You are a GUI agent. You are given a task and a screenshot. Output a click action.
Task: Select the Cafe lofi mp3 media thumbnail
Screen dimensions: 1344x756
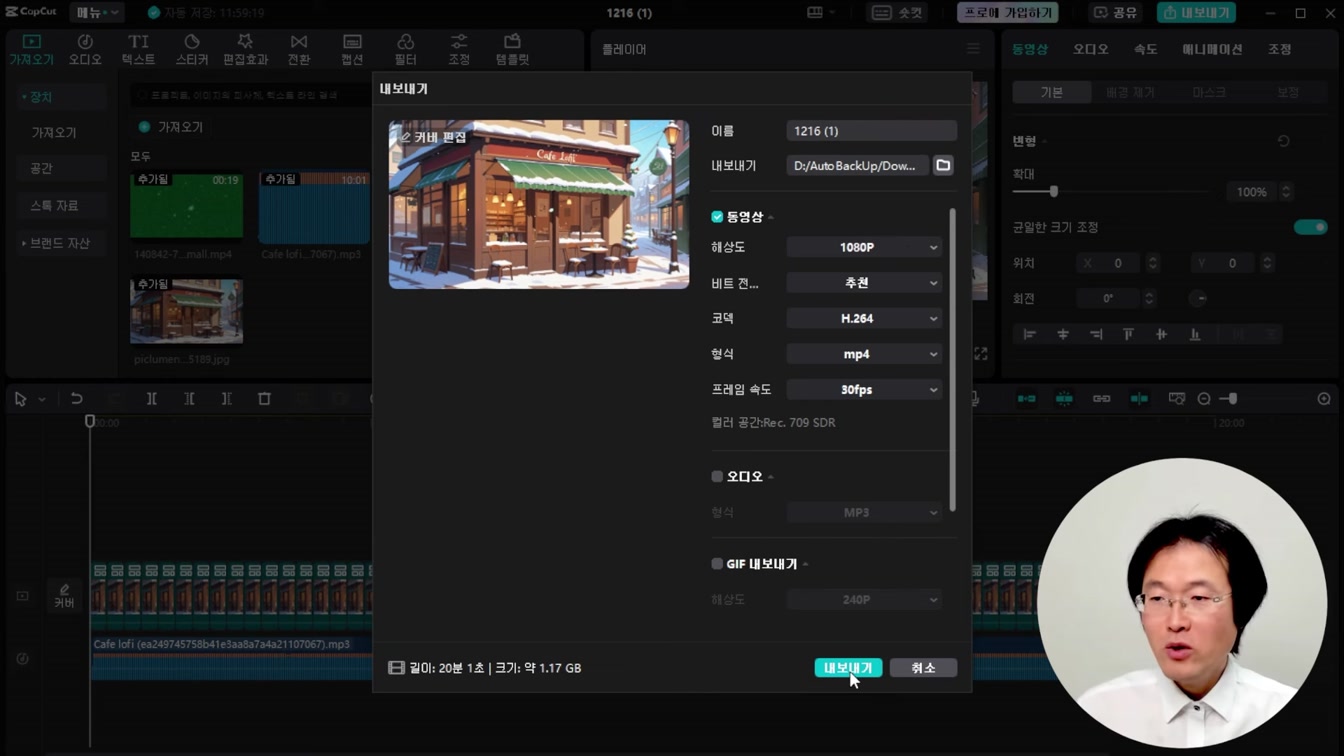coord(314,207)
